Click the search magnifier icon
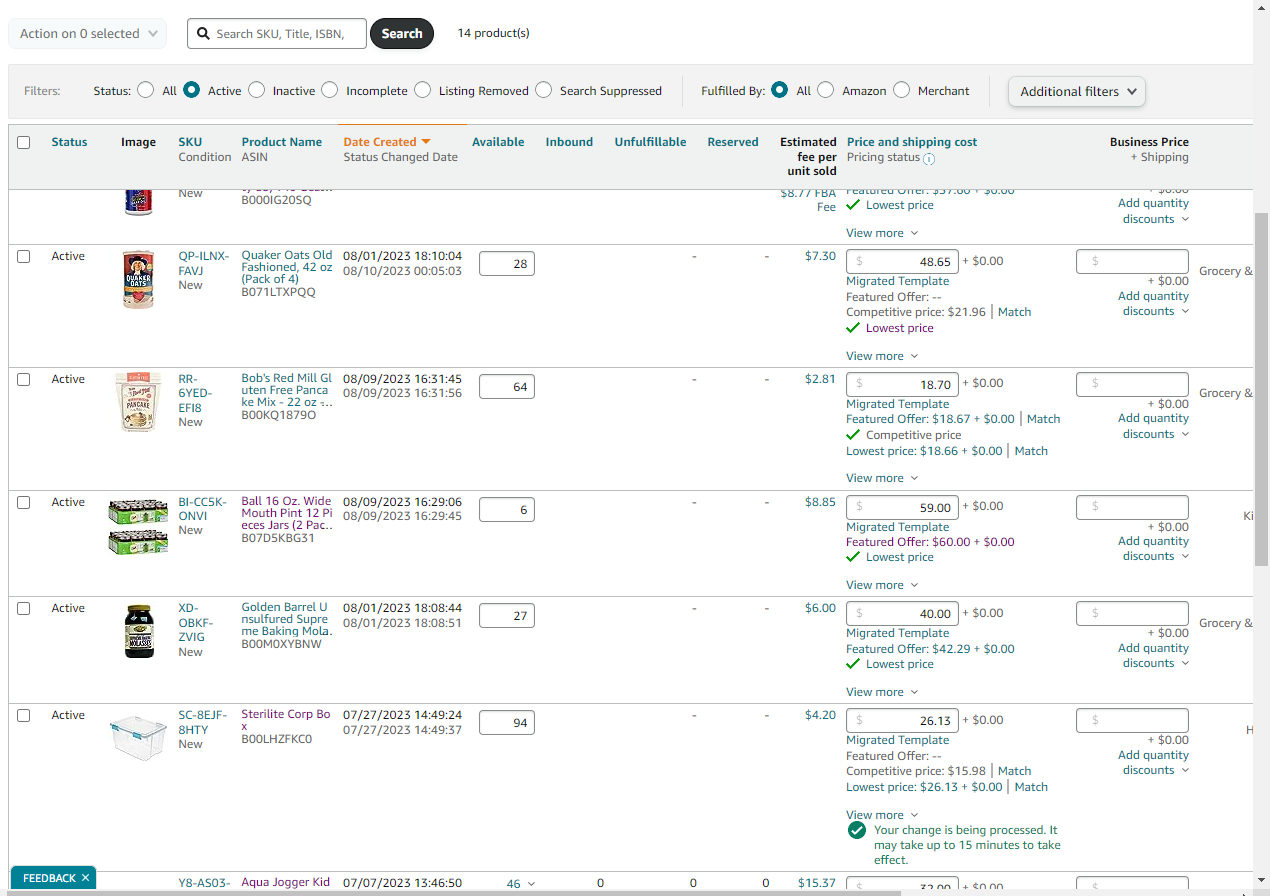Screen dimensions: 1270x896 [x=204, y=34]
